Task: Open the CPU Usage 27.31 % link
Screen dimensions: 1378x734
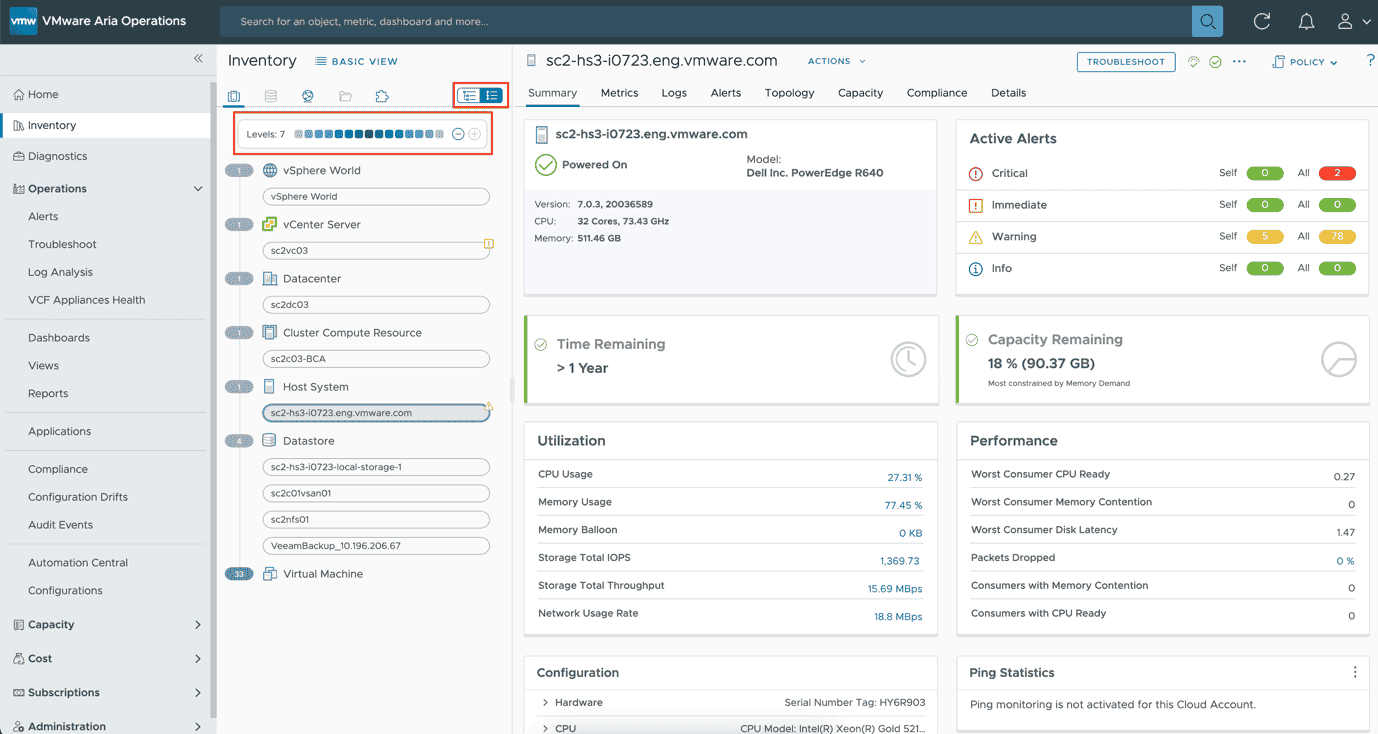Action: pos(904,478)
